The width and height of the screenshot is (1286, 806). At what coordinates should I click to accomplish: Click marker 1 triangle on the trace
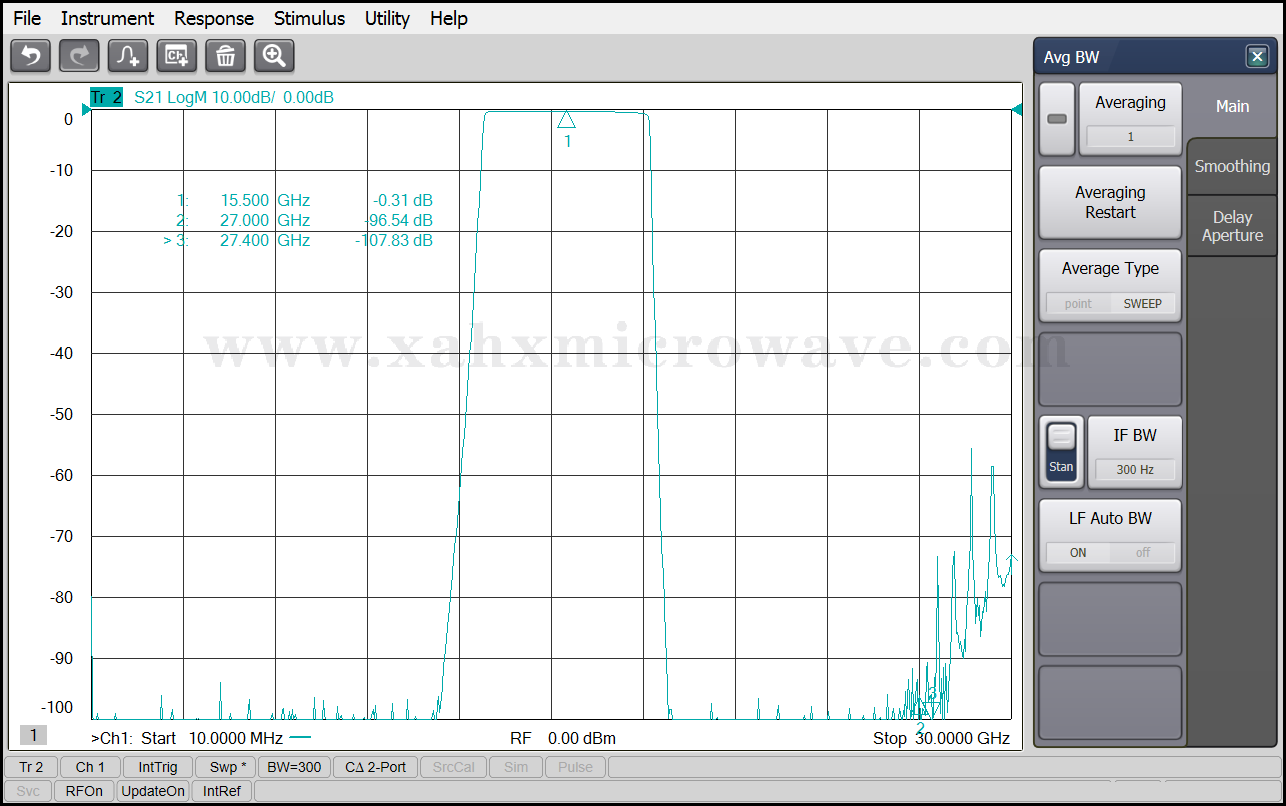567,120
